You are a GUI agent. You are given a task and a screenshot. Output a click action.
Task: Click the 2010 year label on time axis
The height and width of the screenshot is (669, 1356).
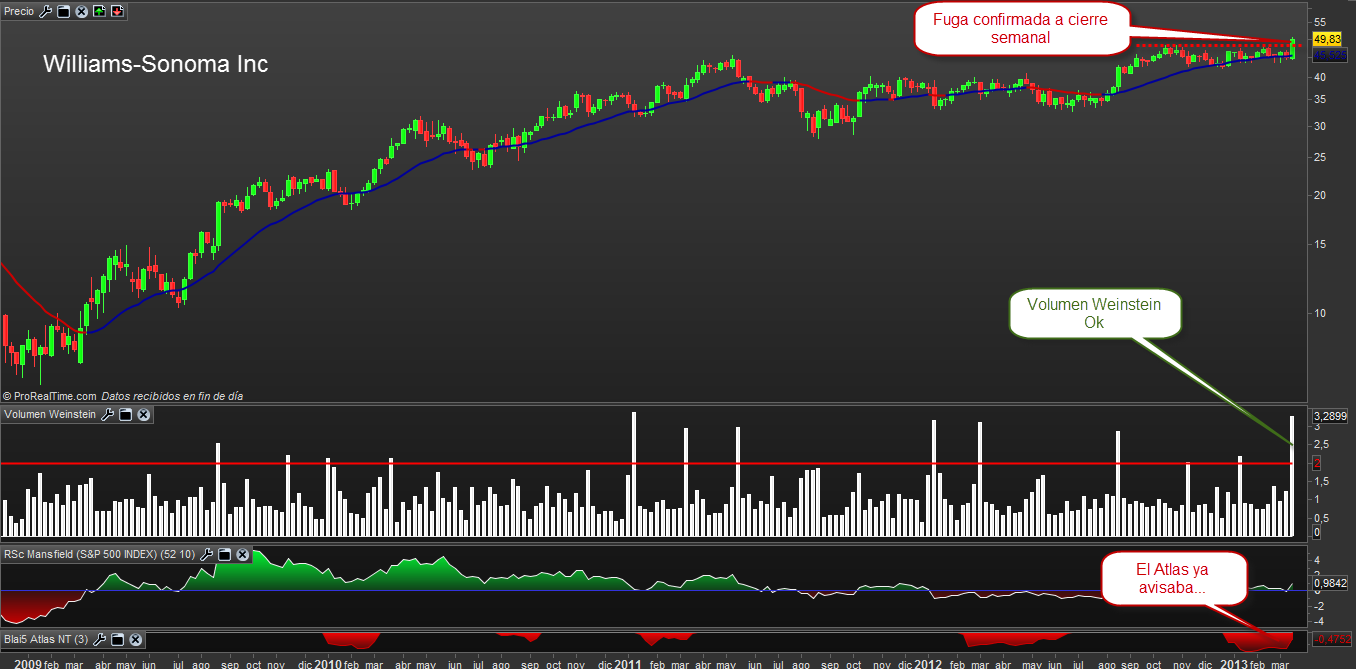(328, 663)
